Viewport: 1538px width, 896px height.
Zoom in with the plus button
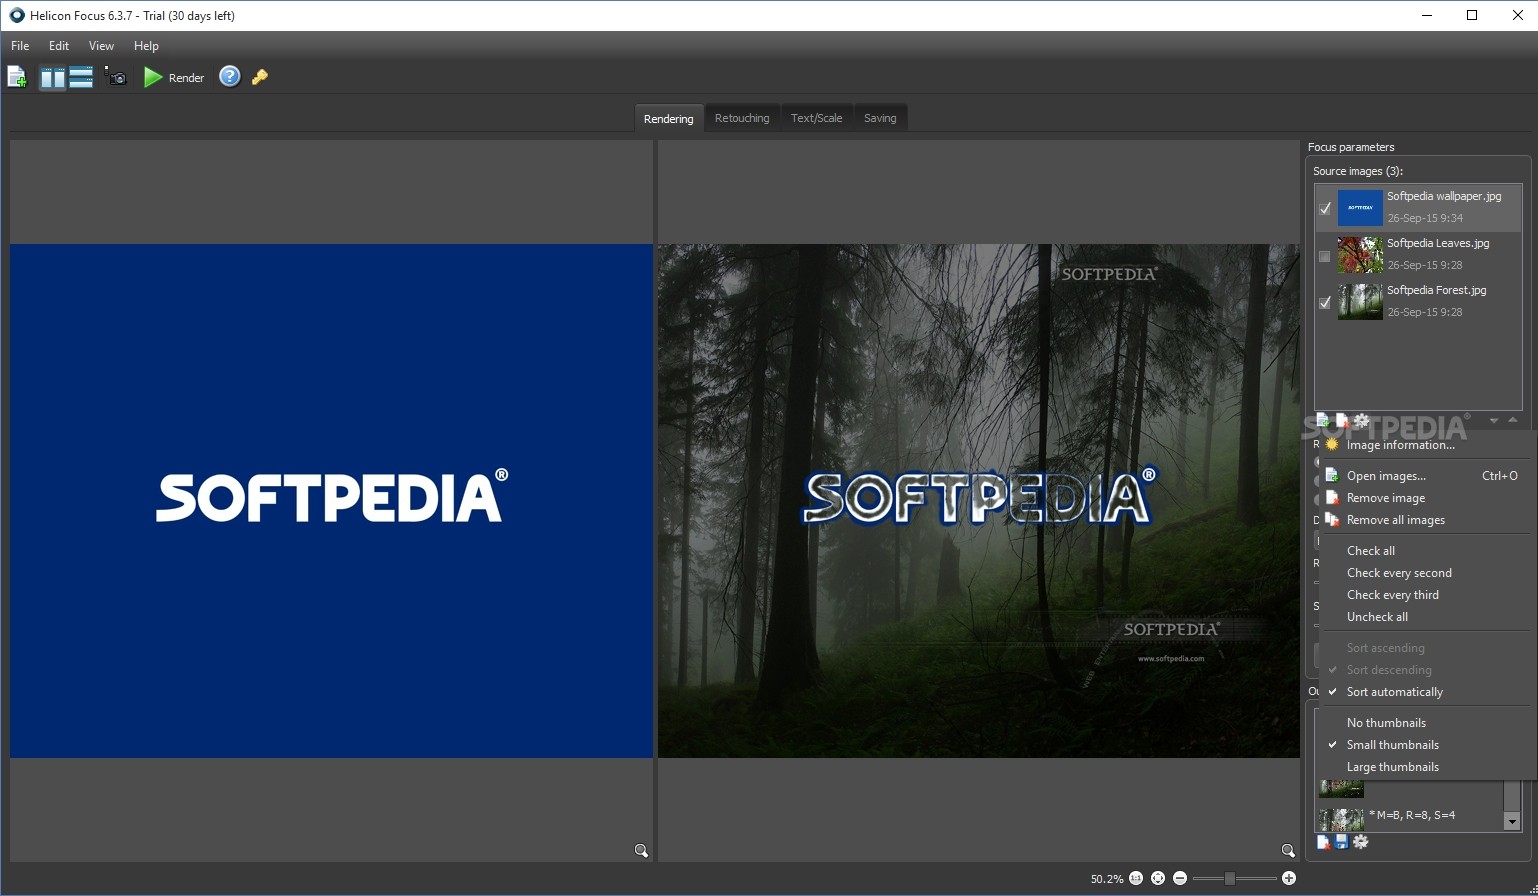pyautogui.click(x=1289, y=878)
